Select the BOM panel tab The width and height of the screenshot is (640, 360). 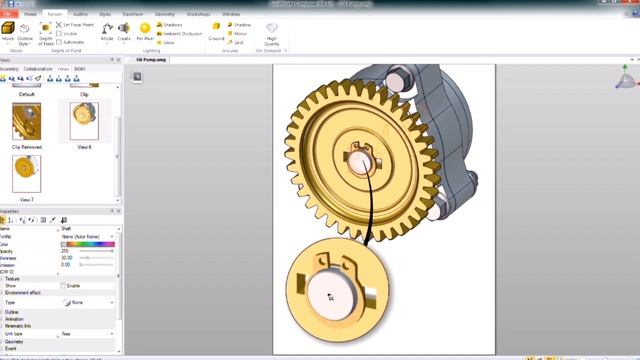point(80,69)
